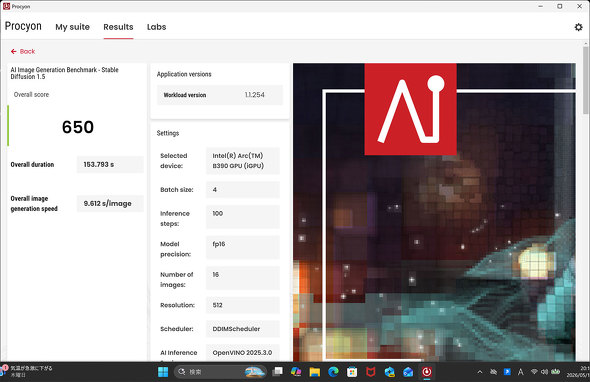Viewport: 590px width, 382px height.
Task: Select the 9.612 s/image speed value
Action: point(110,204)
